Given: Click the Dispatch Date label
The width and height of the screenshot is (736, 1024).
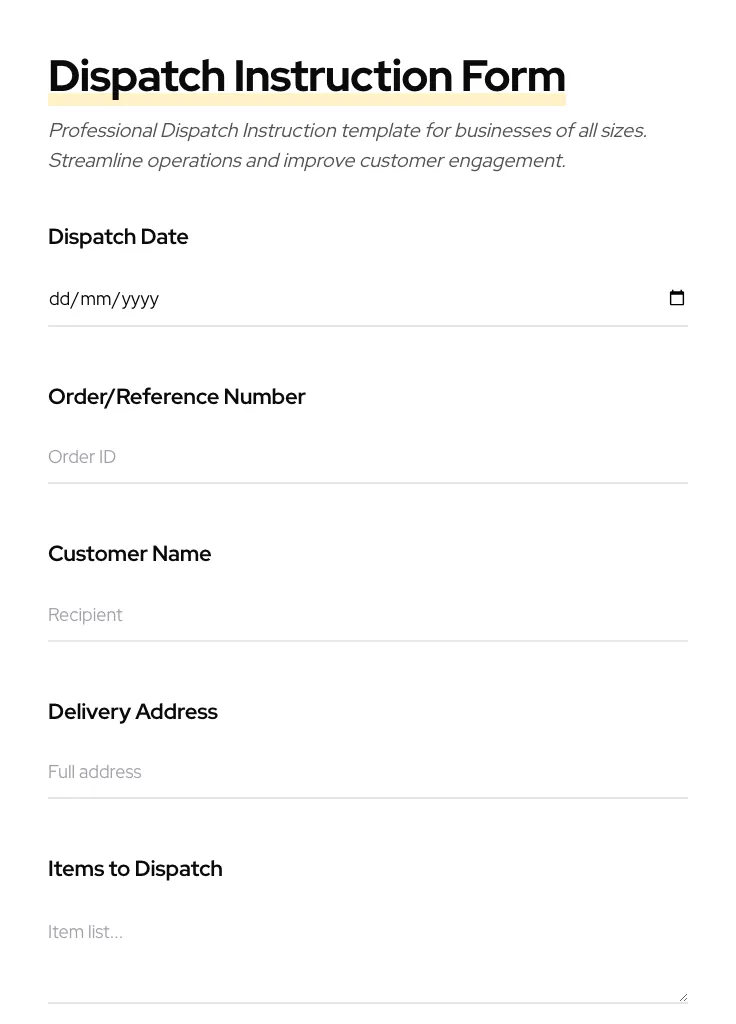Looking at the screenshot, I should coord(118,237).
